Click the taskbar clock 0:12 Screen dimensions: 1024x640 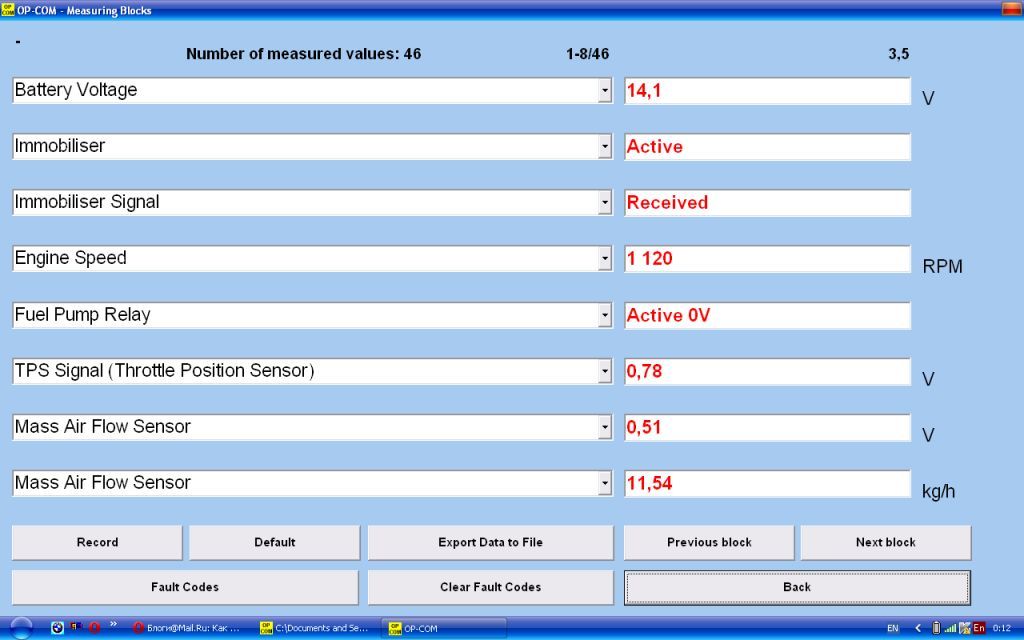(1002, 628)
